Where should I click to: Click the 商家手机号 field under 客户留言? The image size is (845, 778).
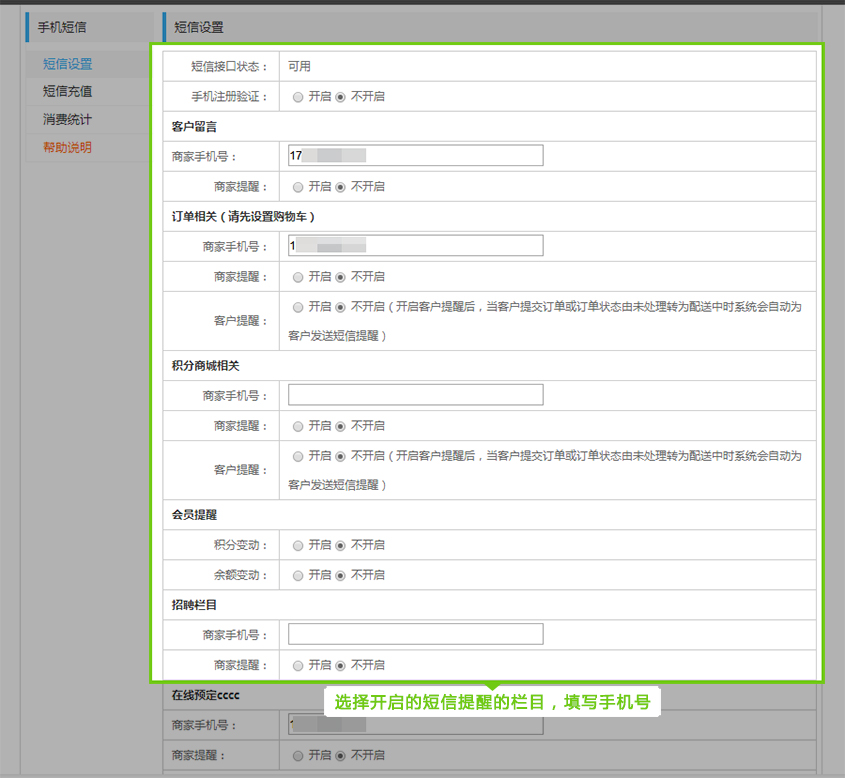tap(415, 155)
